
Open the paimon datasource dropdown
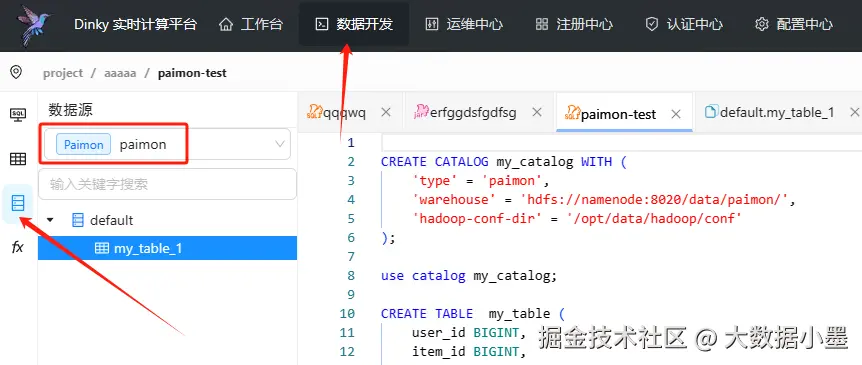pos(167,145)
